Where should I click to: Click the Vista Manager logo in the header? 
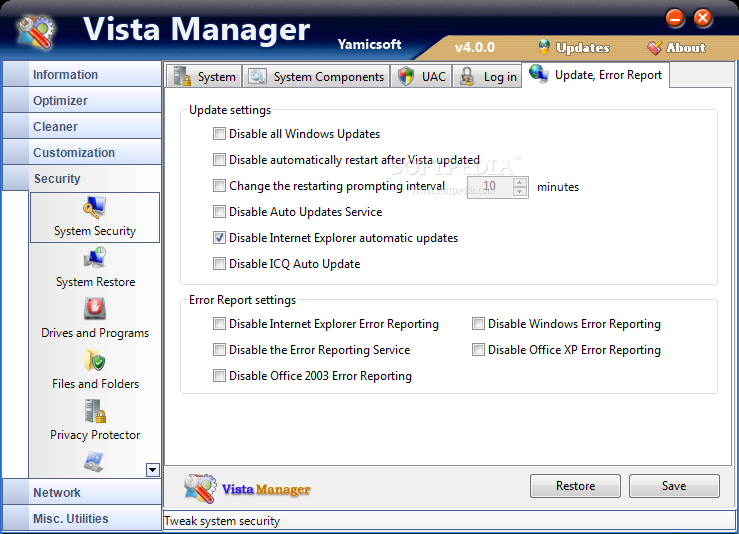pos(36,32)
